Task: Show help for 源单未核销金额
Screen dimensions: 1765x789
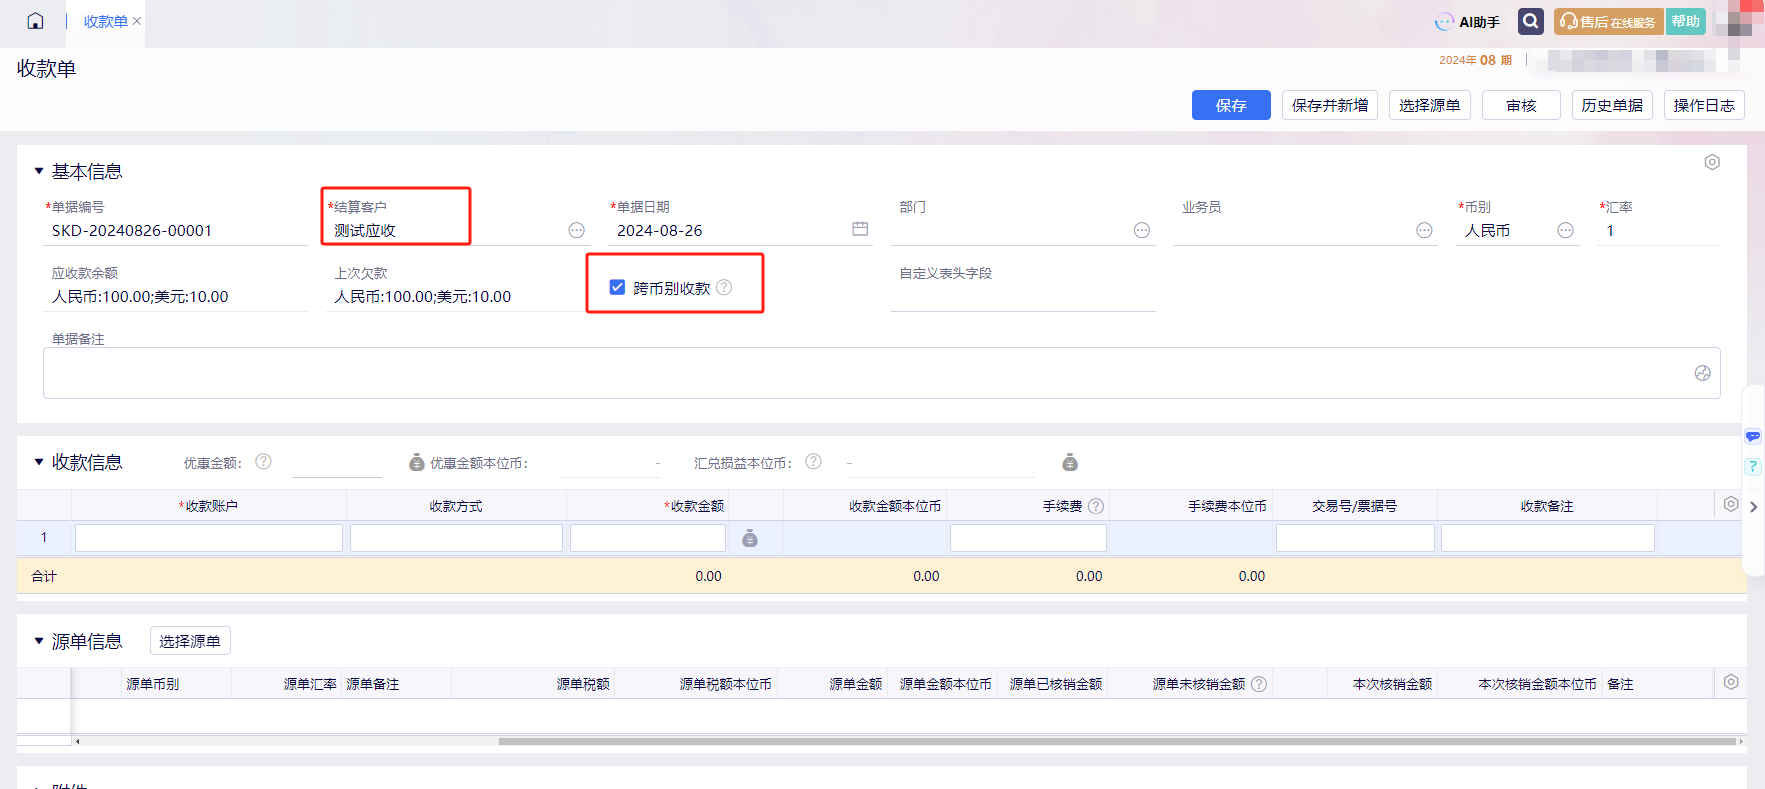Action: (x=1259, y=684)
